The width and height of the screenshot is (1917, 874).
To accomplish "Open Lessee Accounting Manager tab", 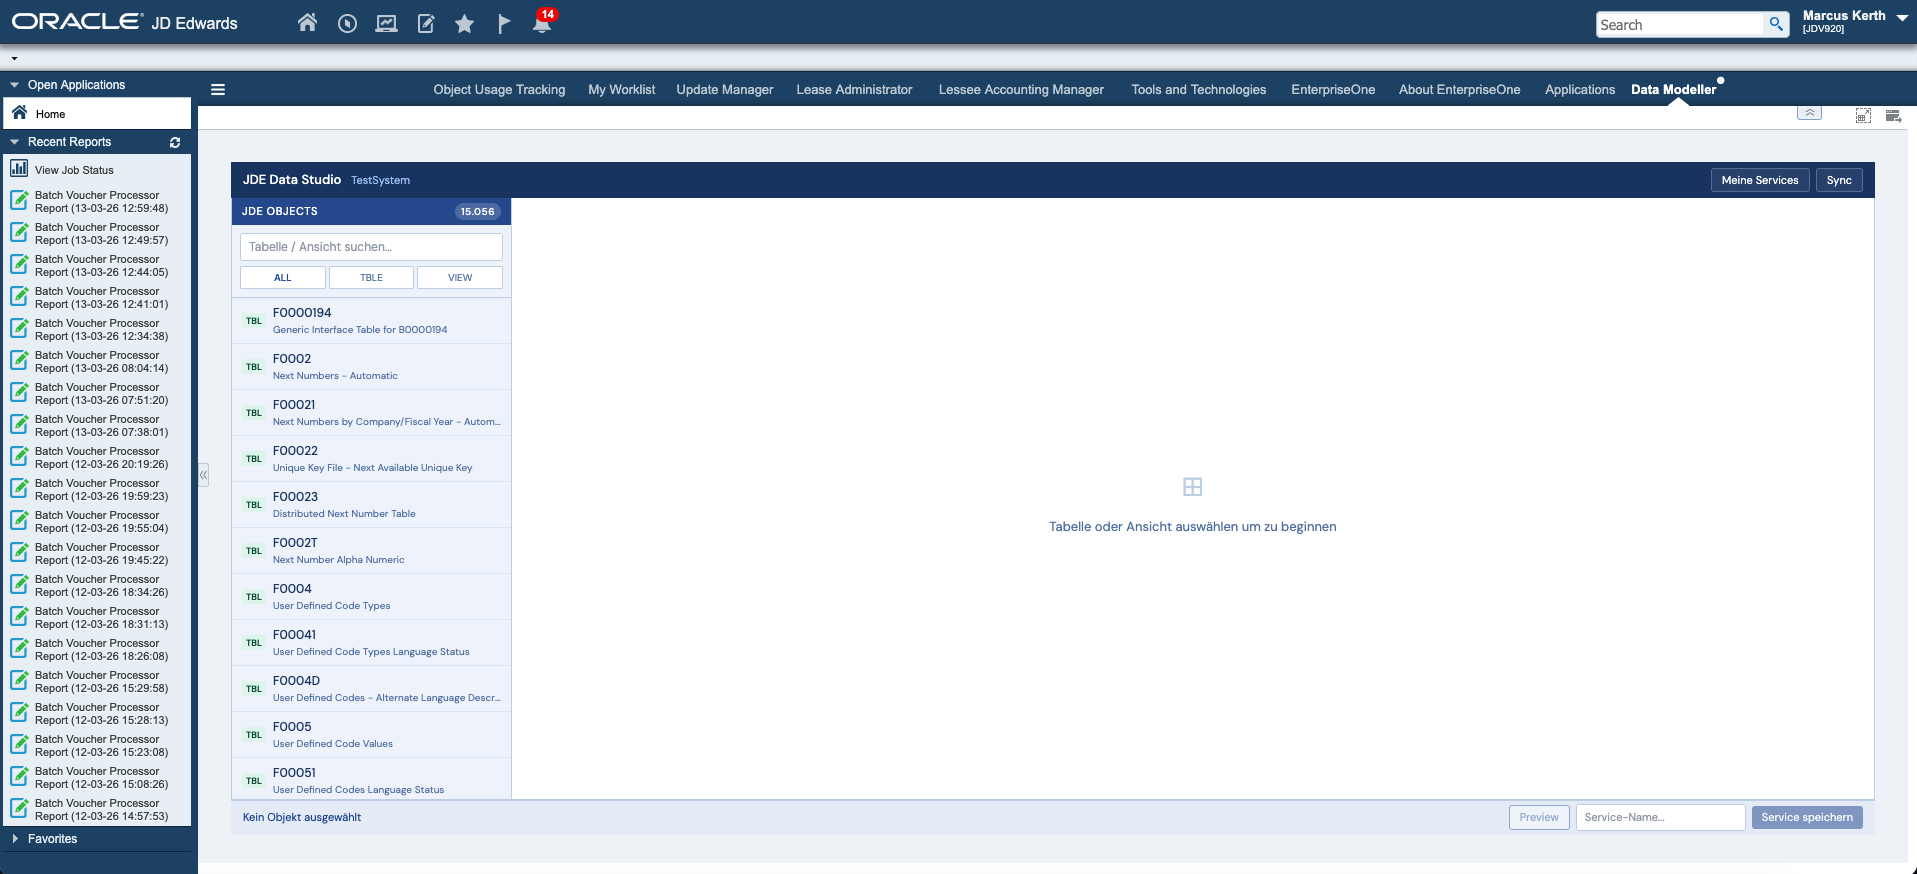I will pos(1021,89).
